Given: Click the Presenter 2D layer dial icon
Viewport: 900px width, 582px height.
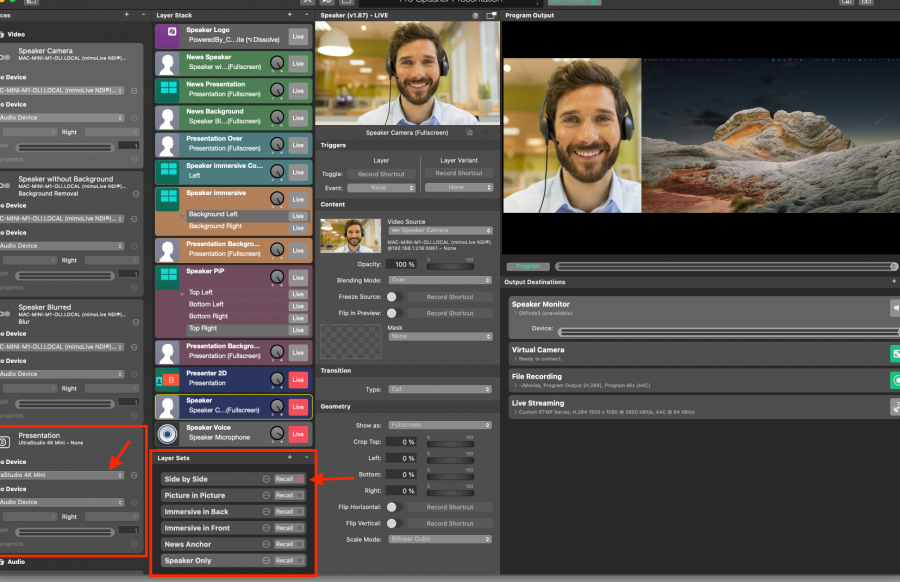Looking at the screenshot, I should (x=277, y=379).
